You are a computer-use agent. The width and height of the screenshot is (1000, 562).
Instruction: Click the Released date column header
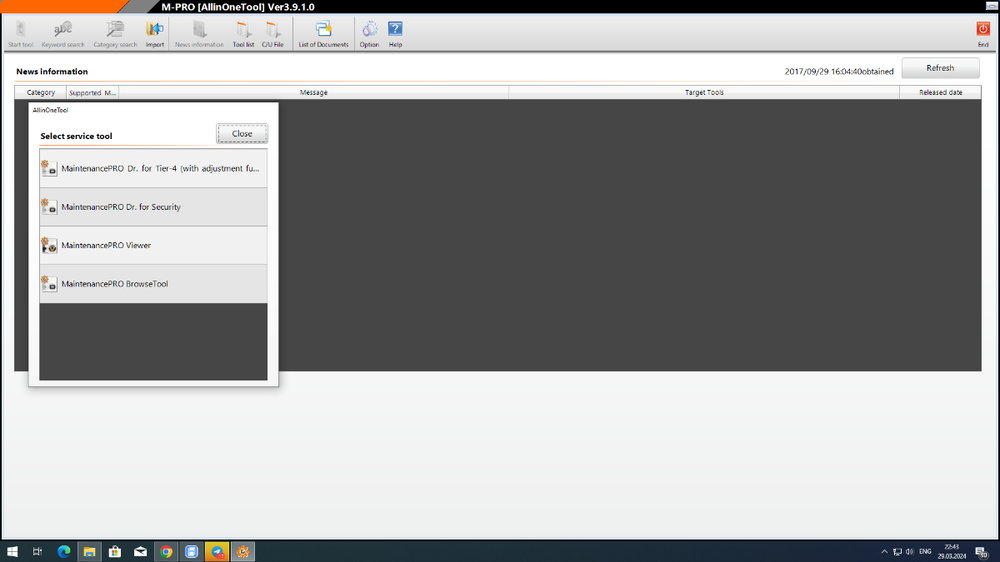click(940, 93)
